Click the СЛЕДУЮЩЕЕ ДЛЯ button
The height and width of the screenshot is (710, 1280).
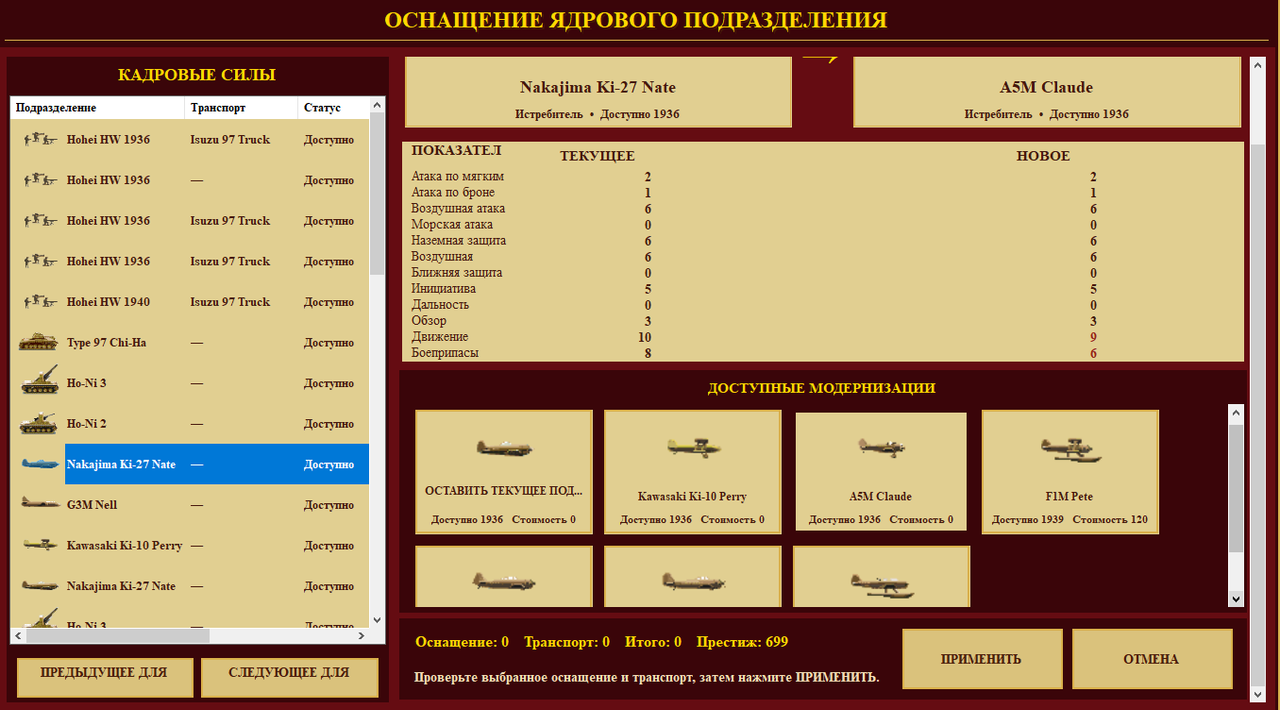[x=290, y=677]
